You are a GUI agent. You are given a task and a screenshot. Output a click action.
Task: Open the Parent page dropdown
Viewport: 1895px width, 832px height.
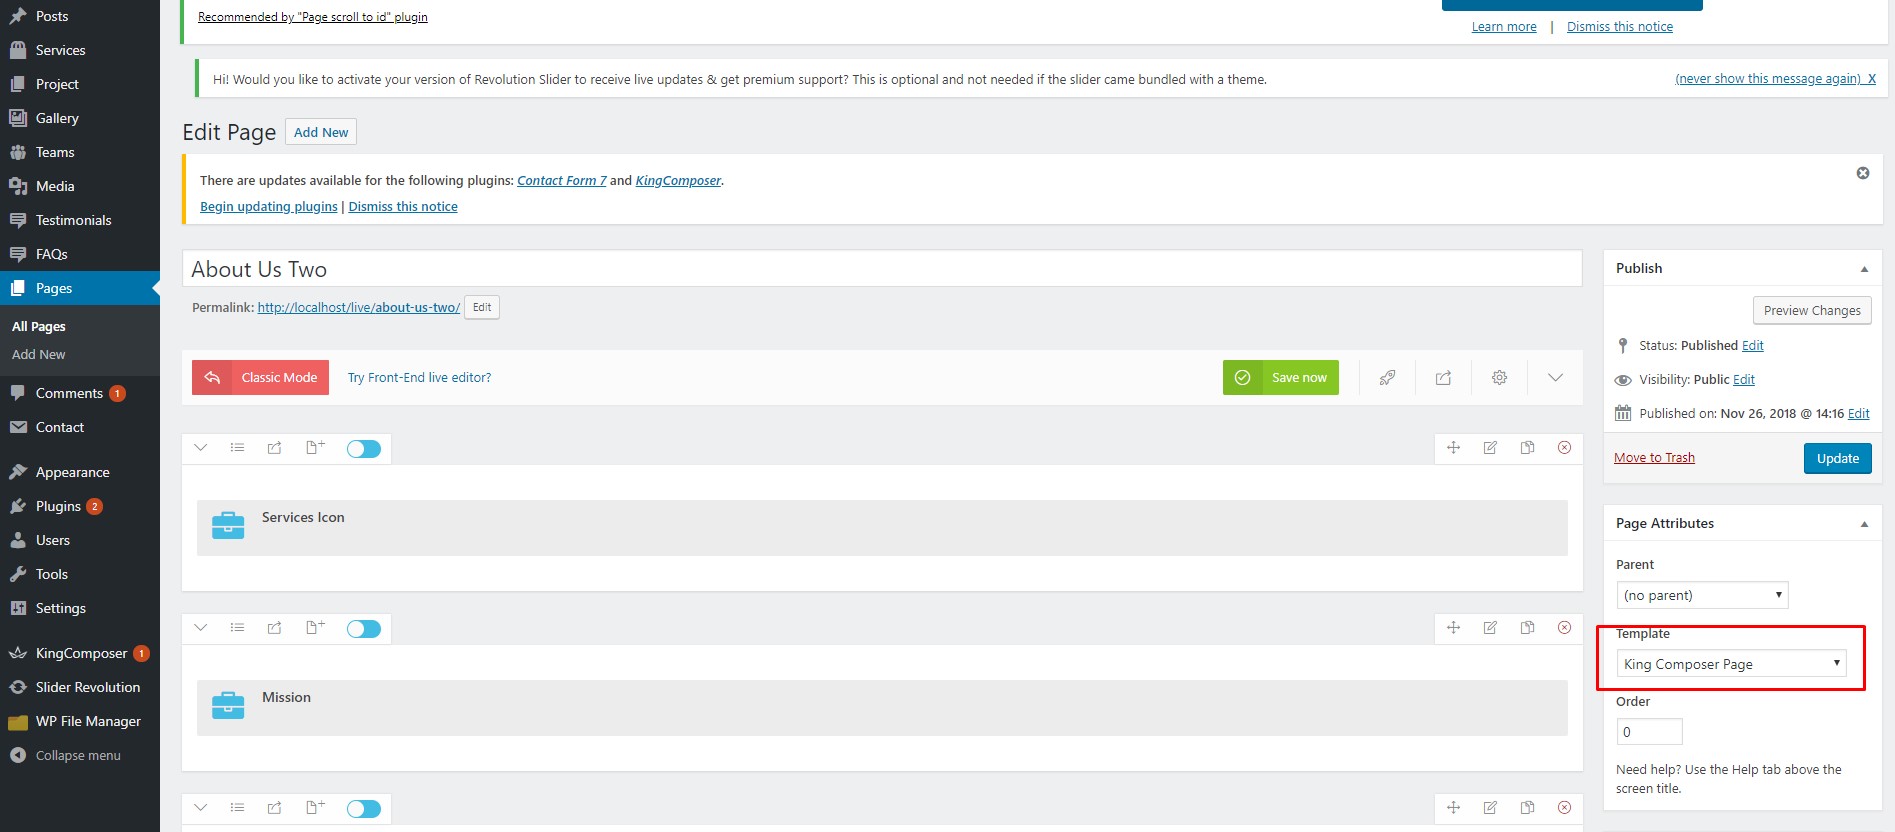click(1701, 595)
